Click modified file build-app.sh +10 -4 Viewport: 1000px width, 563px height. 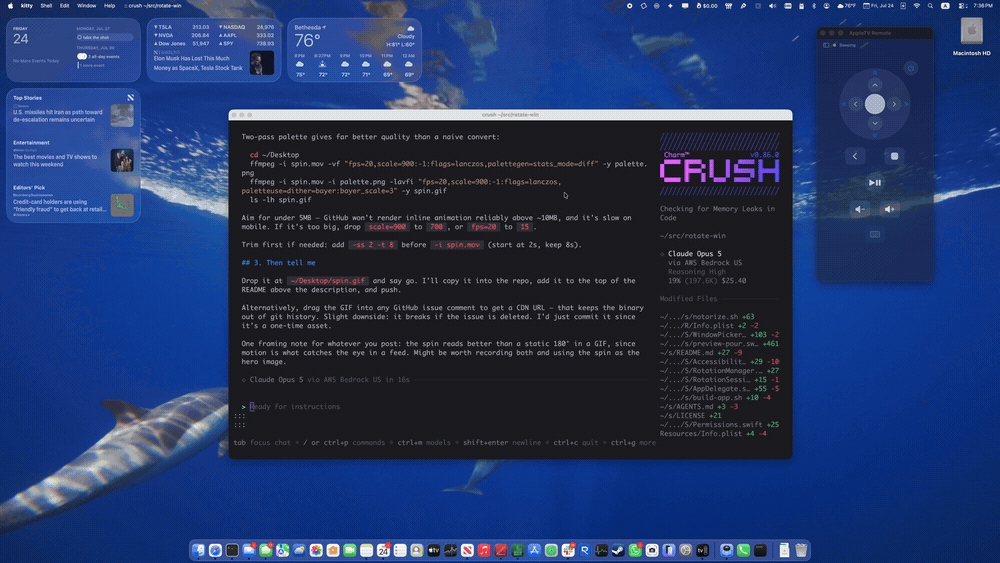coord(716,398)
